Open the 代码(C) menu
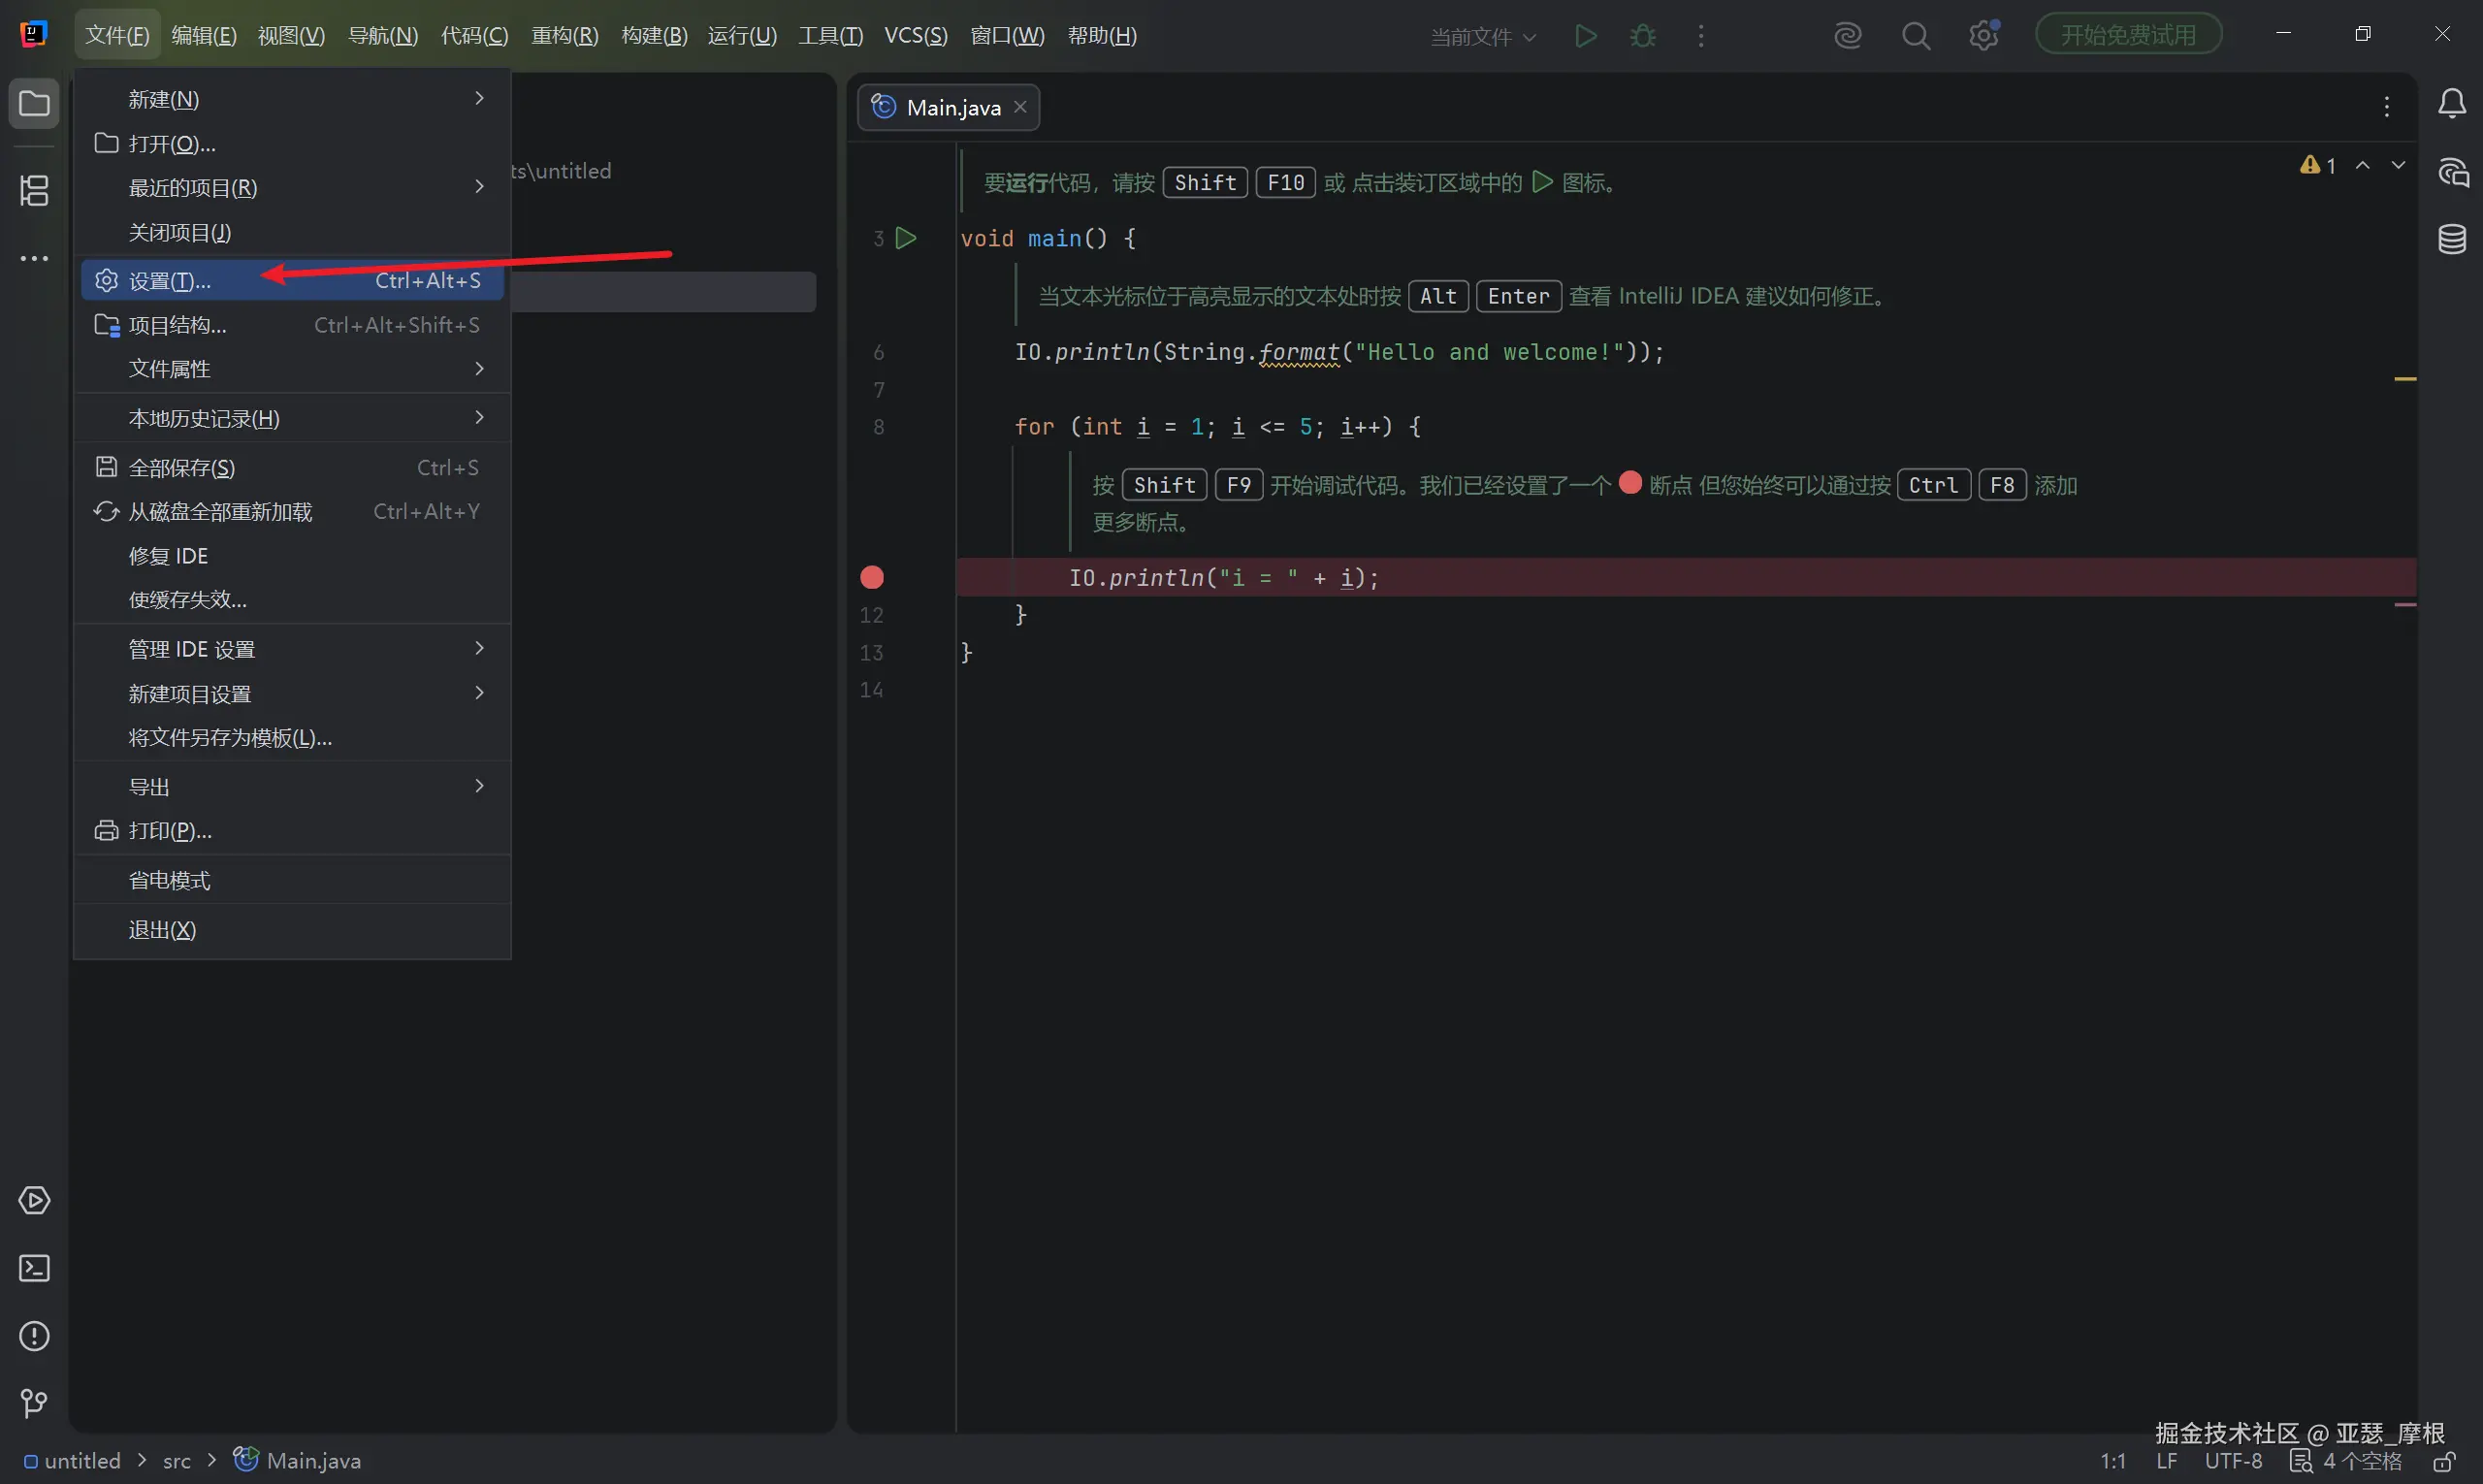Viewport: 2483px width, 1484px height. pyautogui.click(x=474, y=36)
